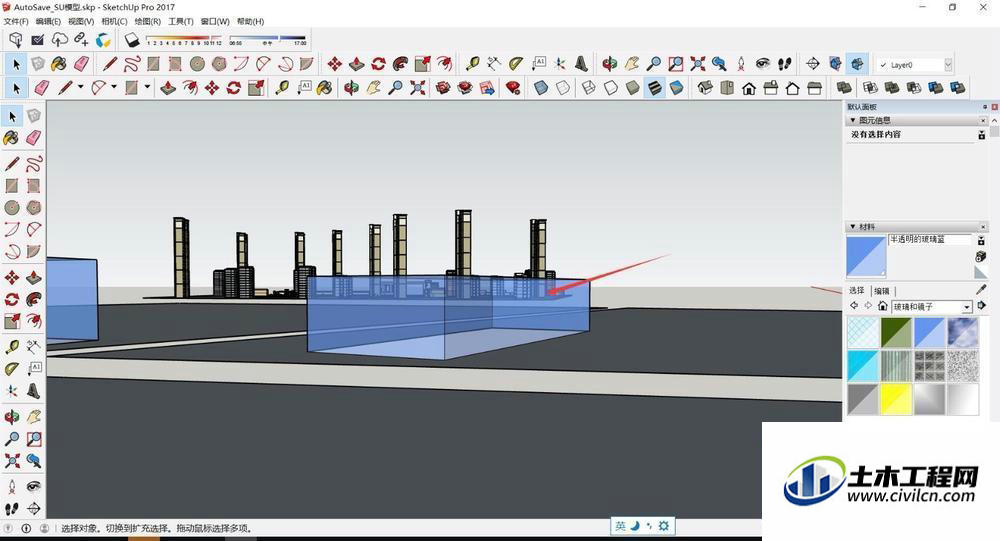Choose the Pie tool in the top toolbar
This screenshot has width=1000, height=541.
(x=306, y=64)
